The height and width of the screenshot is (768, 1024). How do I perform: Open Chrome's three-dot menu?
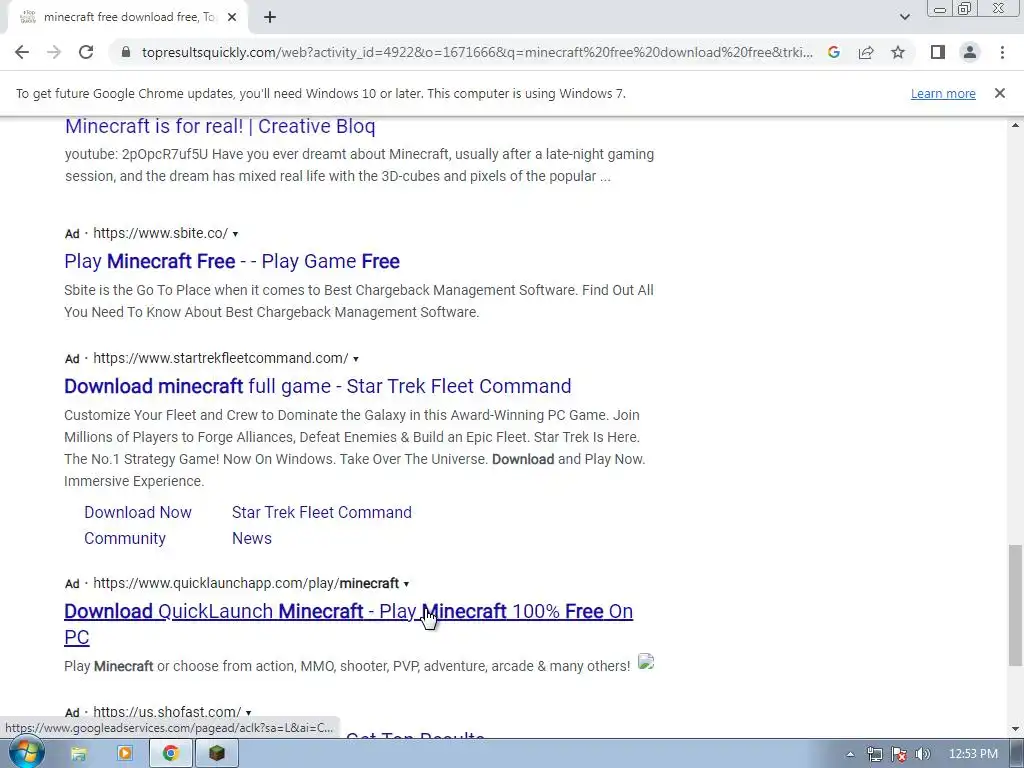coord(1002,52)
